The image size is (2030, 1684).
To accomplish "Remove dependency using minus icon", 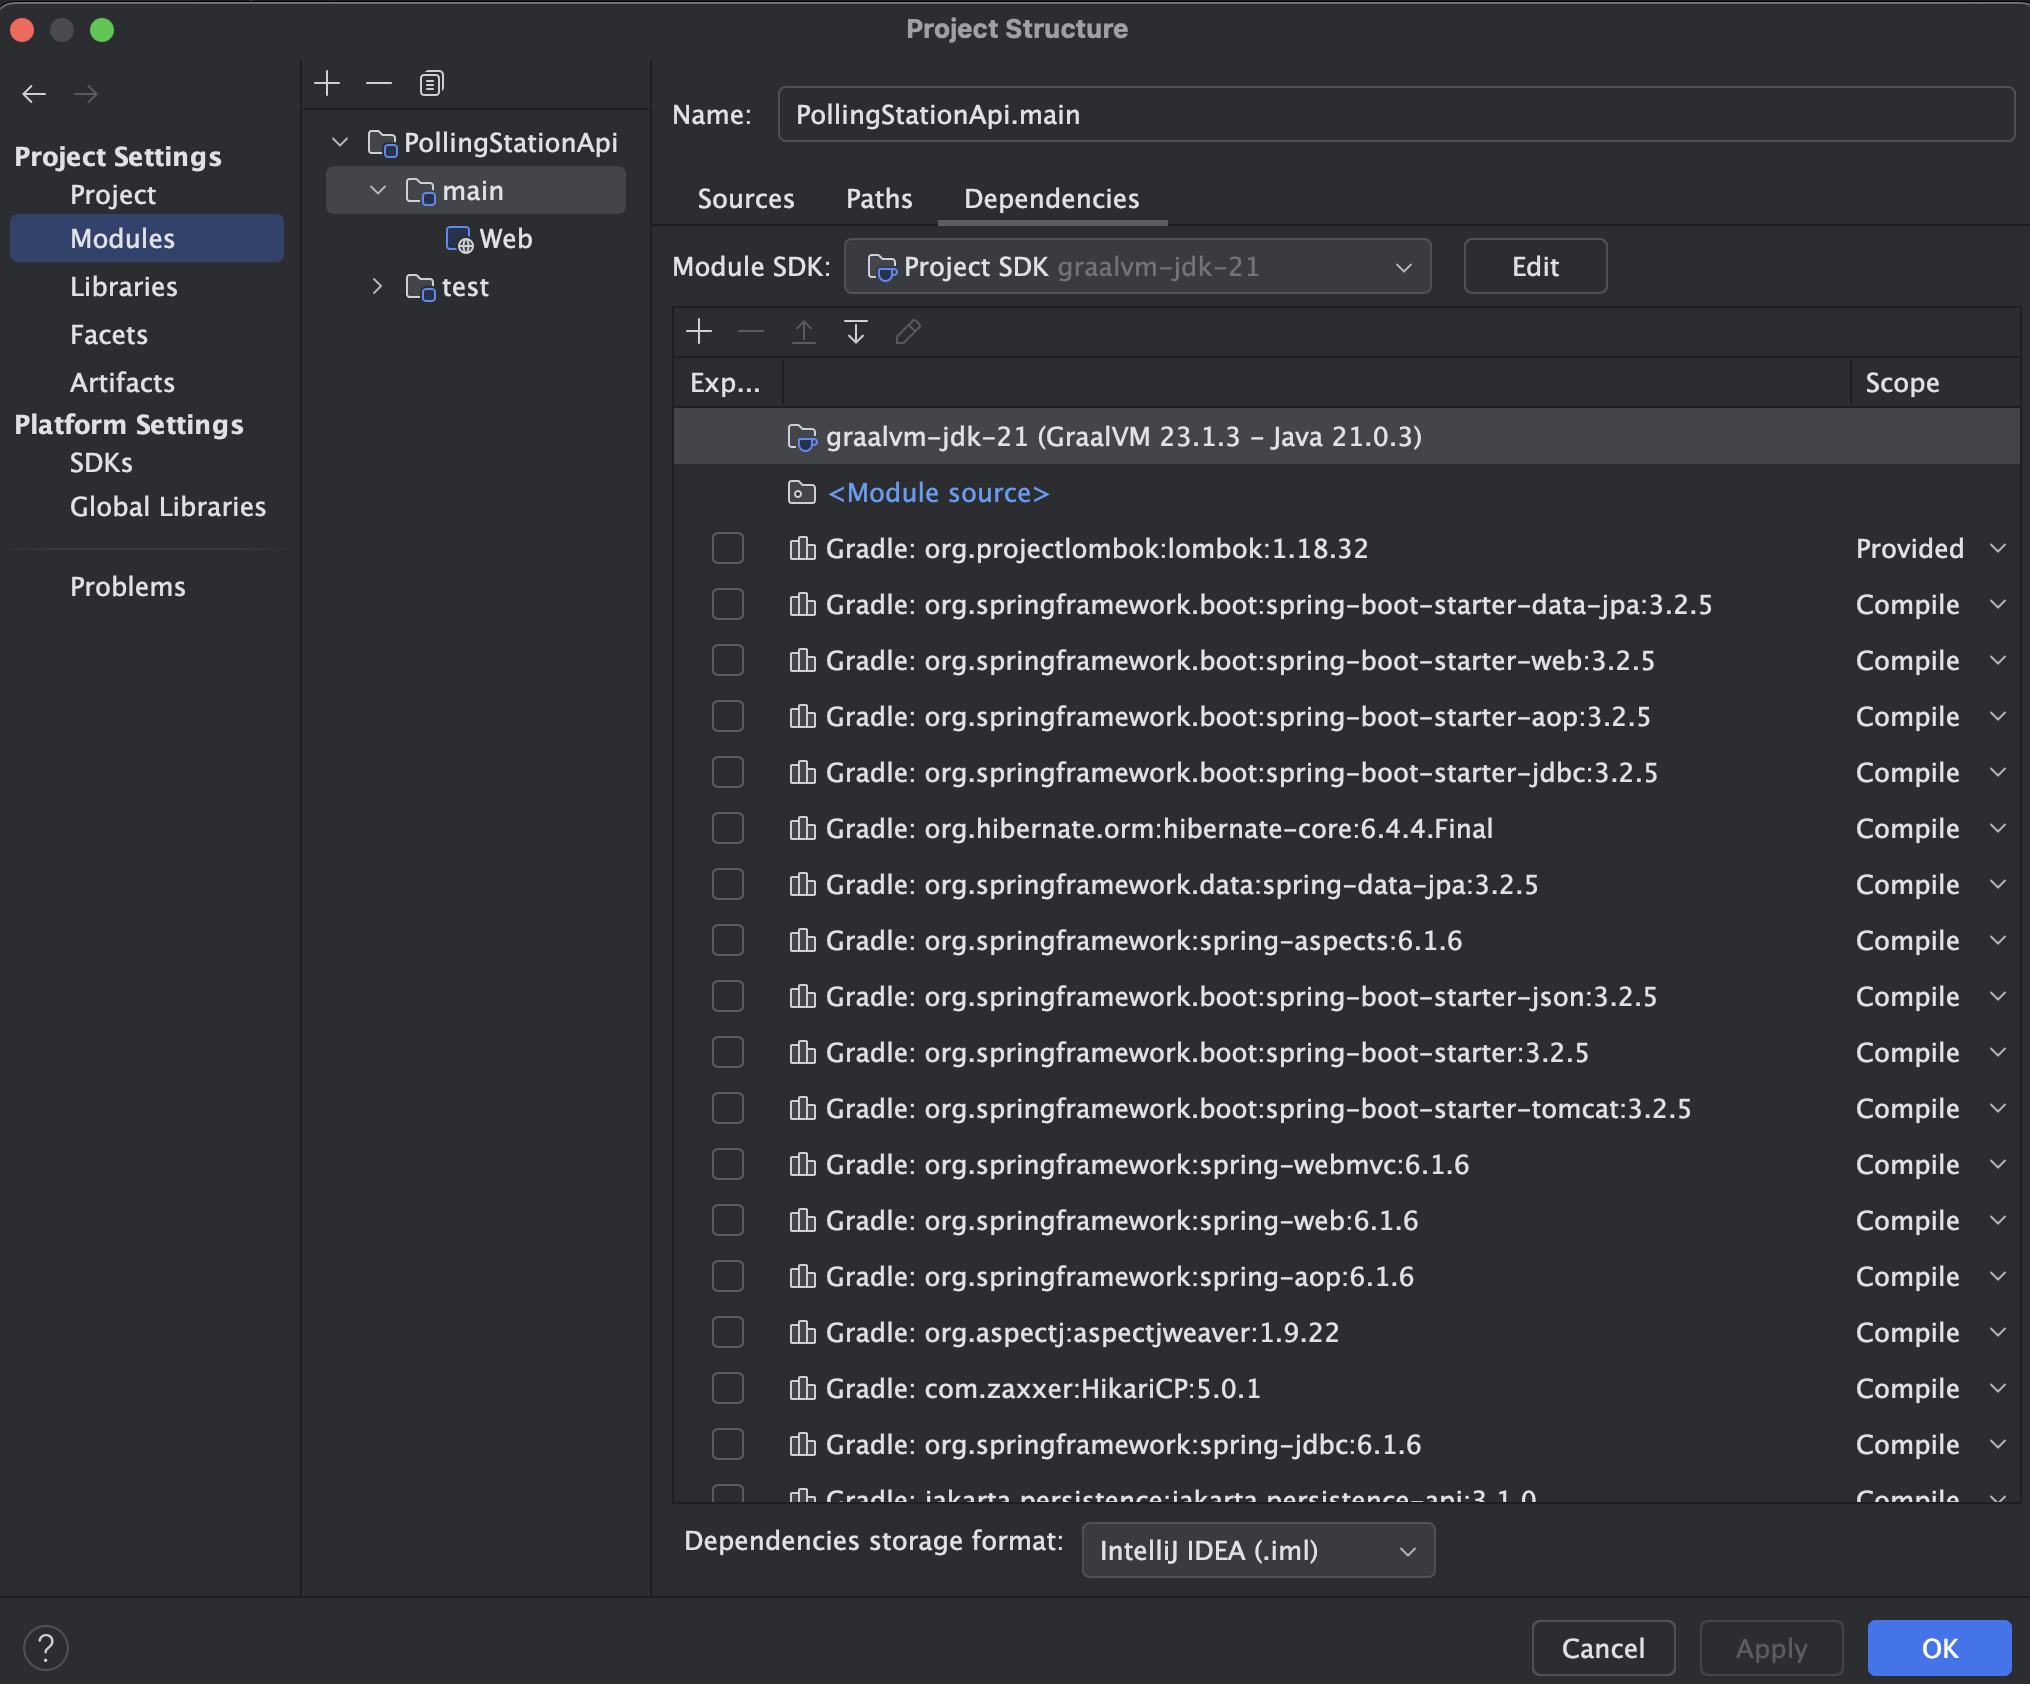I will tap(751, 331).
